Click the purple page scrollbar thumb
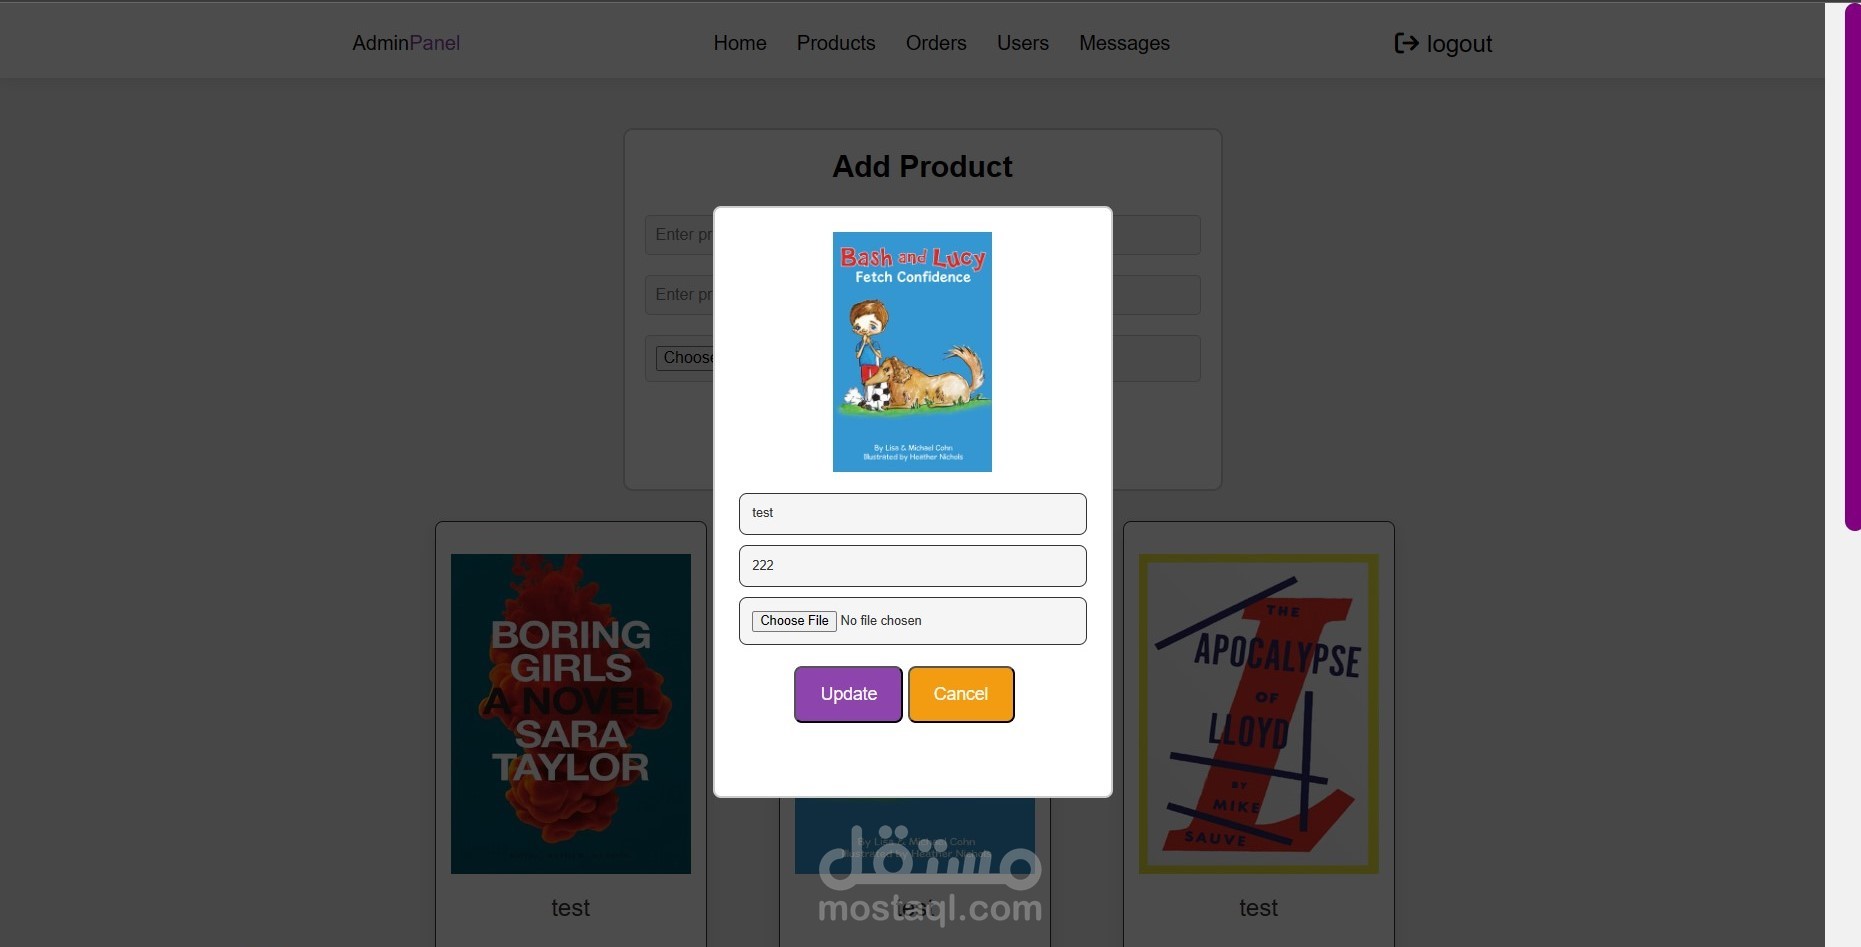The image size is (1861, 947). [1853, 266]
